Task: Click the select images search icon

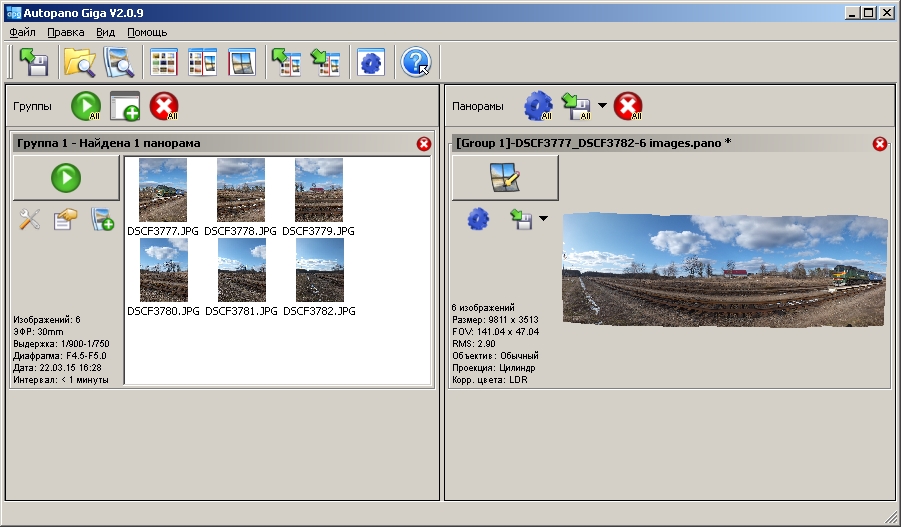Action: point(118,62)
